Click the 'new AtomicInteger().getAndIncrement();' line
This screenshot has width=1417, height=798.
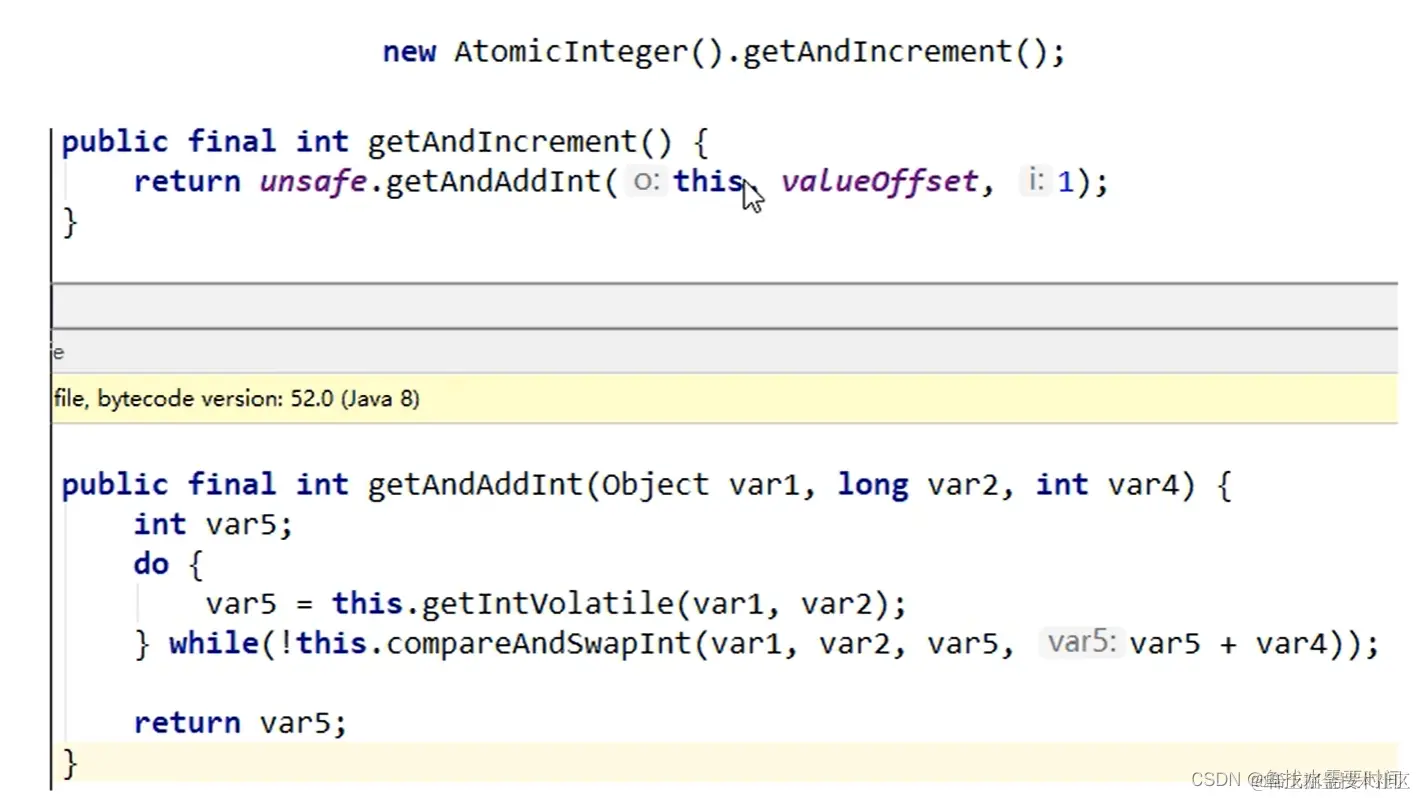coord(724,52)
